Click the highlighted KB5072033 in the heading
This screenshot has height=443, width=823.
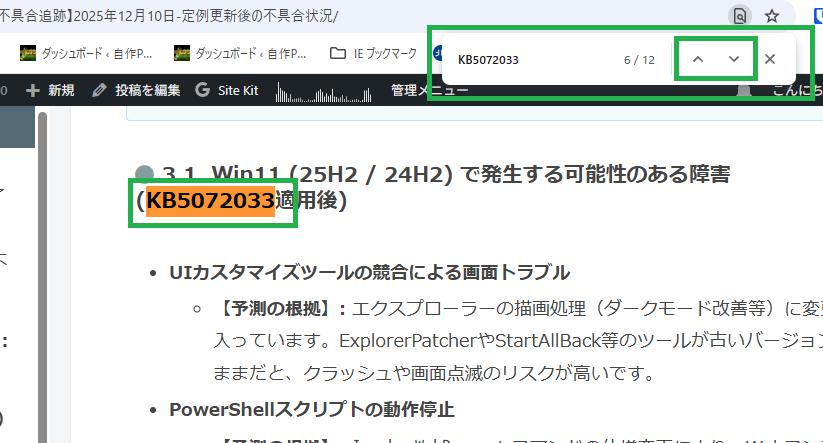(210, 201)
